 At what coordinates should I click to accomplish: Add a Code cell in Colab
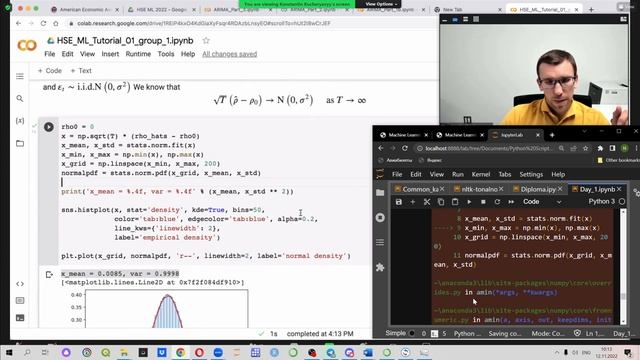(x=49, y=71)
